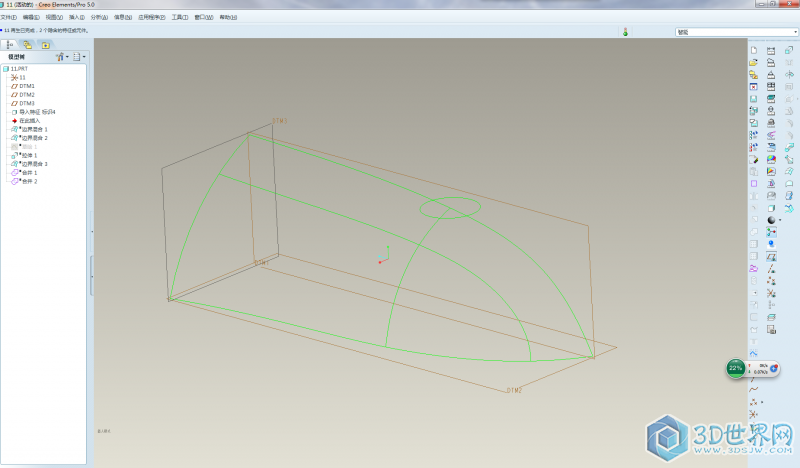Viewport: 800px width, 468px height.
Task: Click the Regenerate model traffic-light icon
Action: tap(754, 136)
